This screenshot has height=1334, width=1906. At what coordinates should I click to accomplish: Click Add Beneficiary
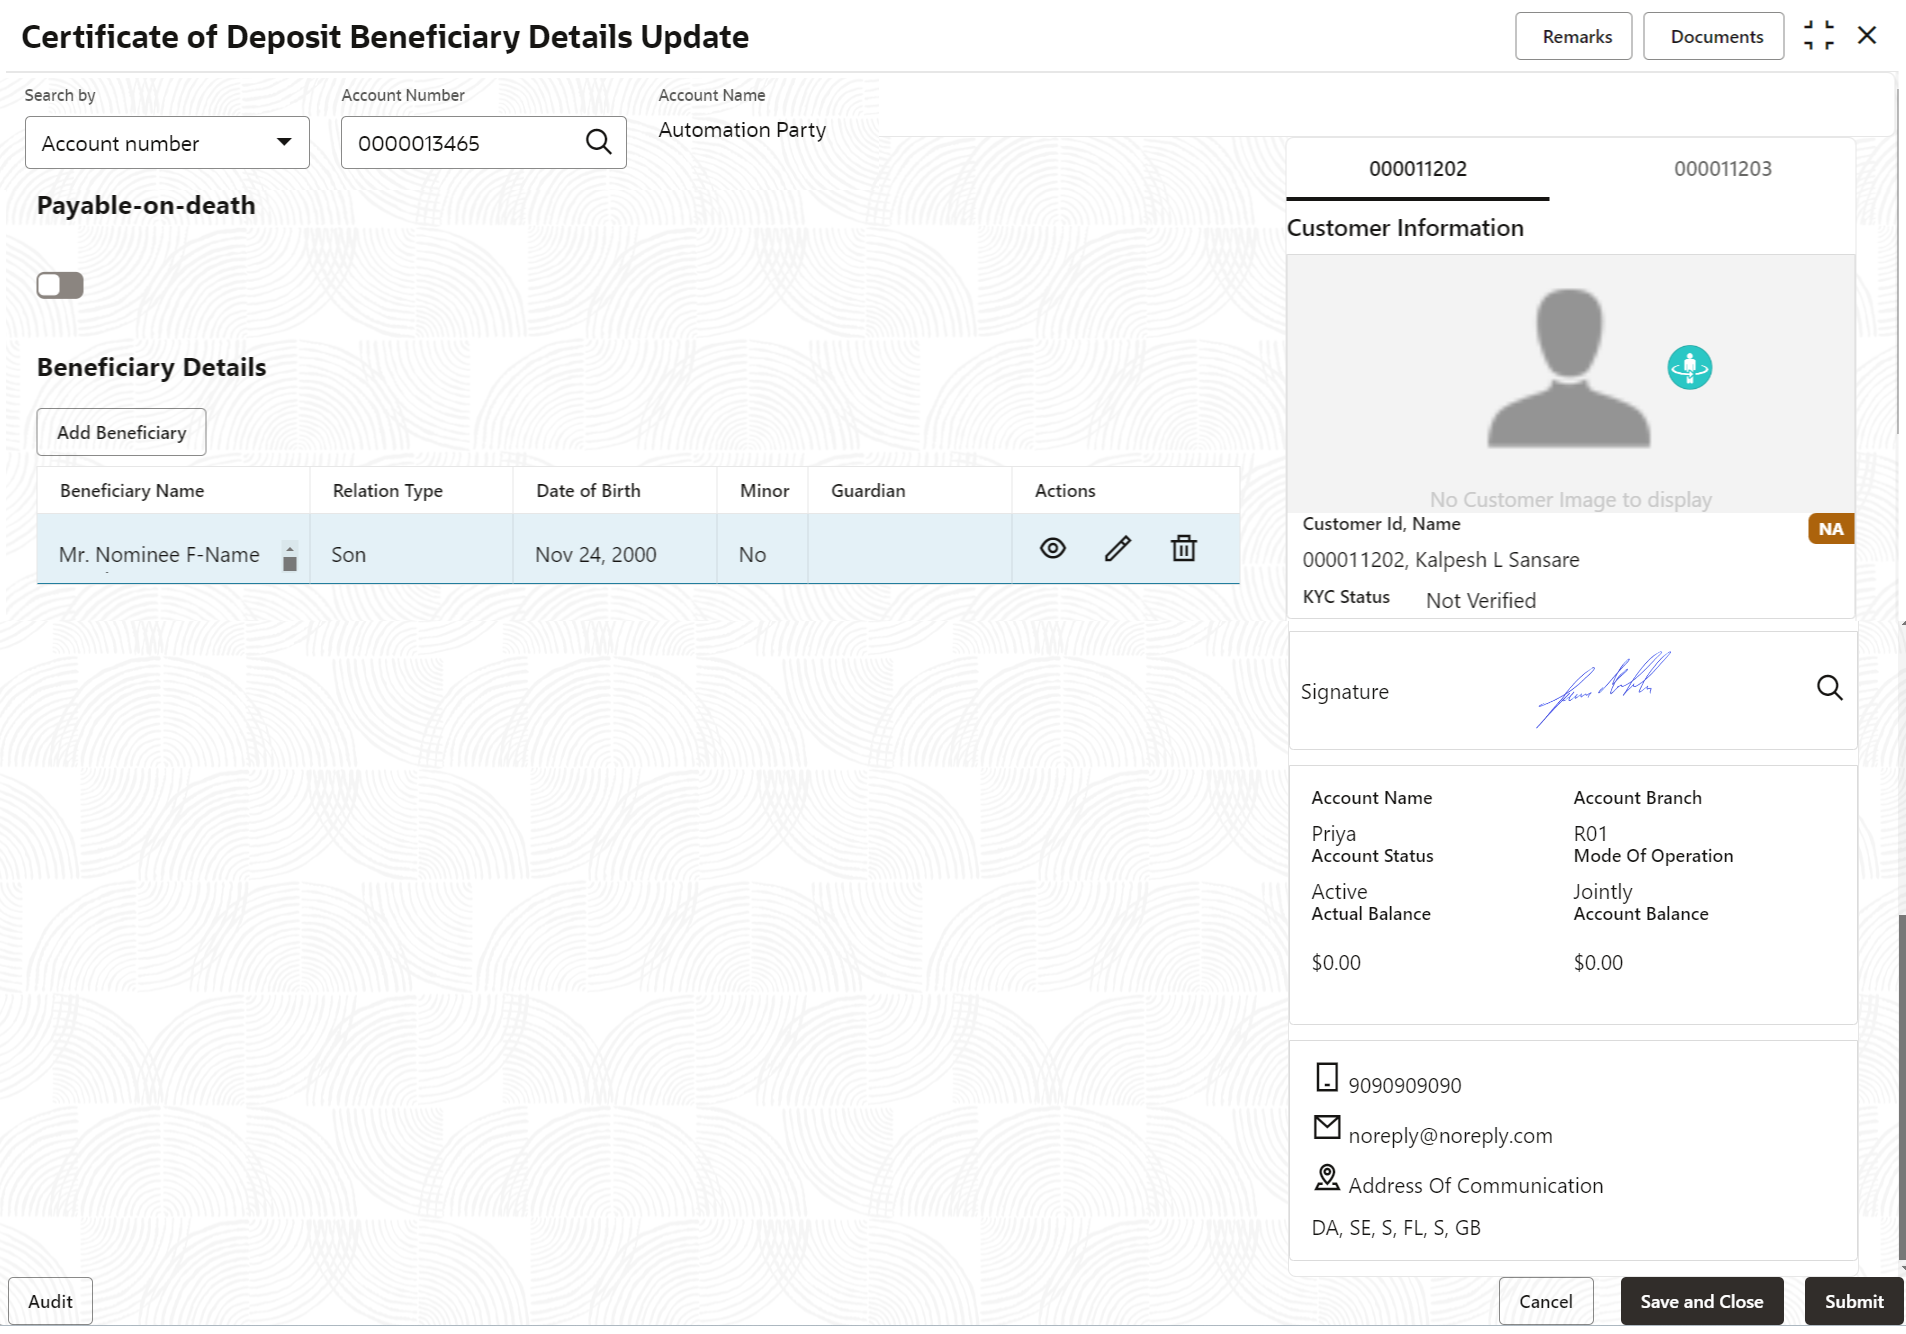[x=122, y=432]
